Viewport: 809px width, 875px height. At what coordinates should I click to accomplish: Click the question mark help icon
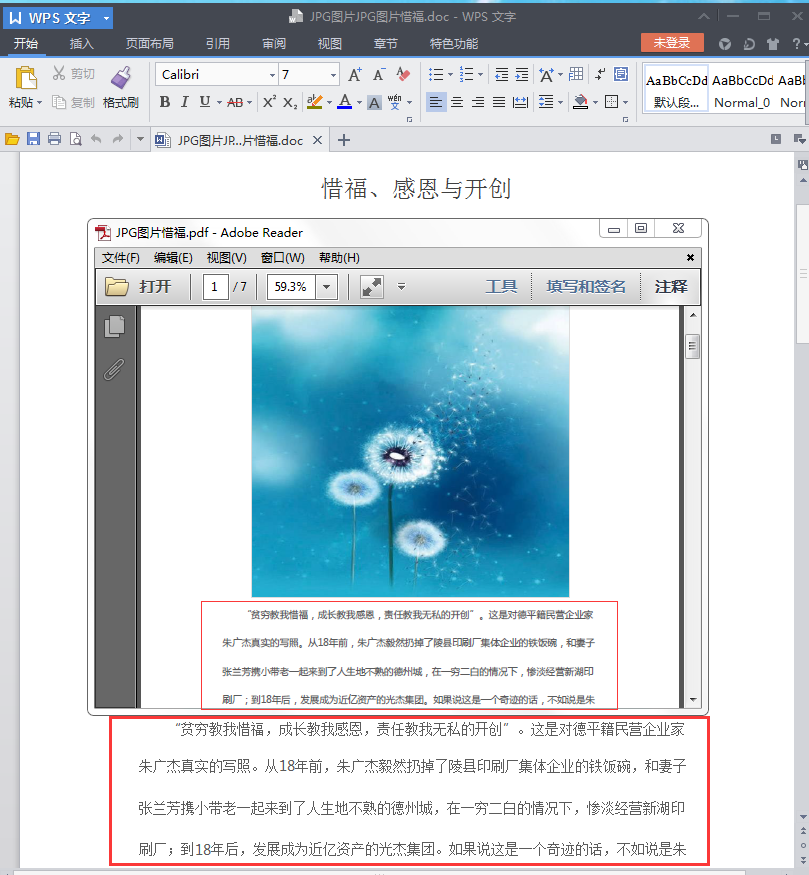tap(796, 44)
